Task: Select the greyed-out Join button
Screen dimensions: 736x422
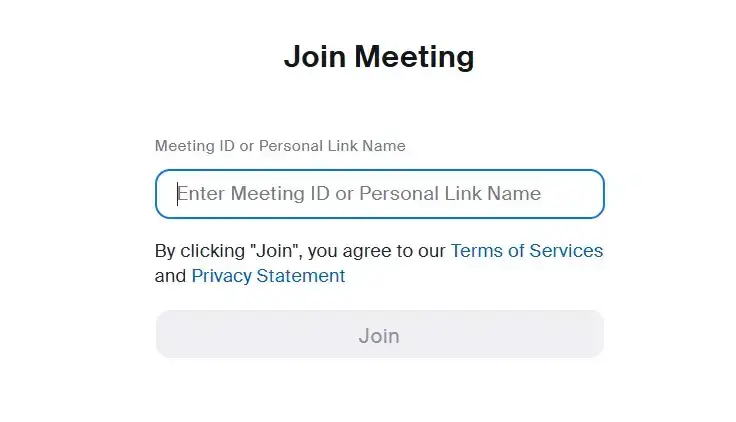Action: [x=379, y=335]
